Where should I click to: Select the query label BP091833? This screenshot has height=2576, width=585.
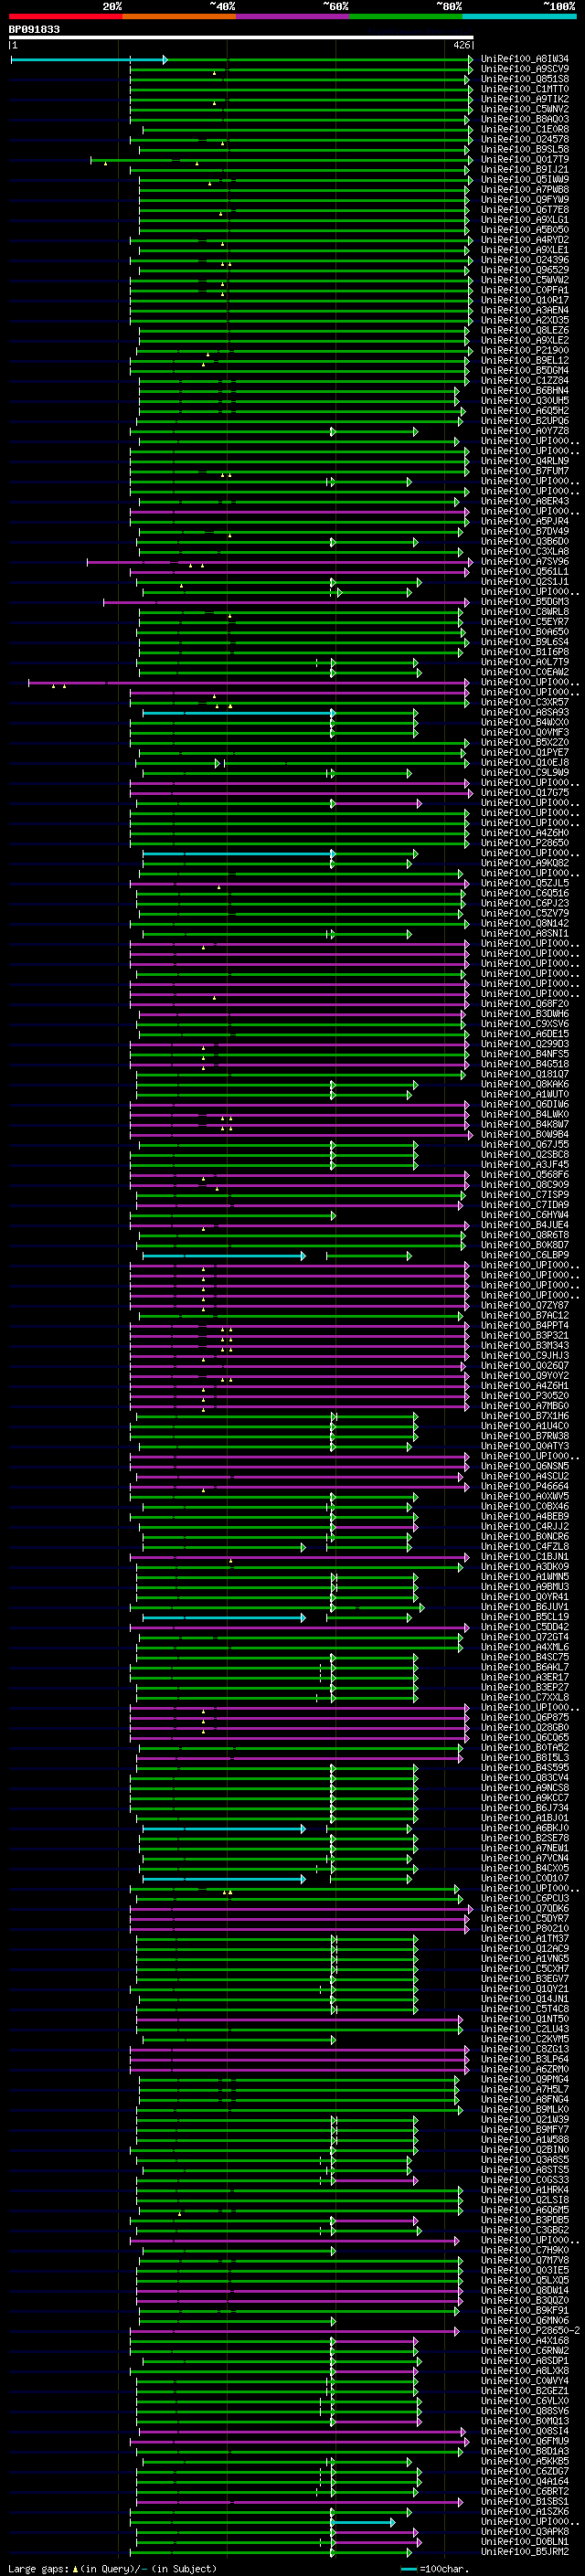coord(34,29)
